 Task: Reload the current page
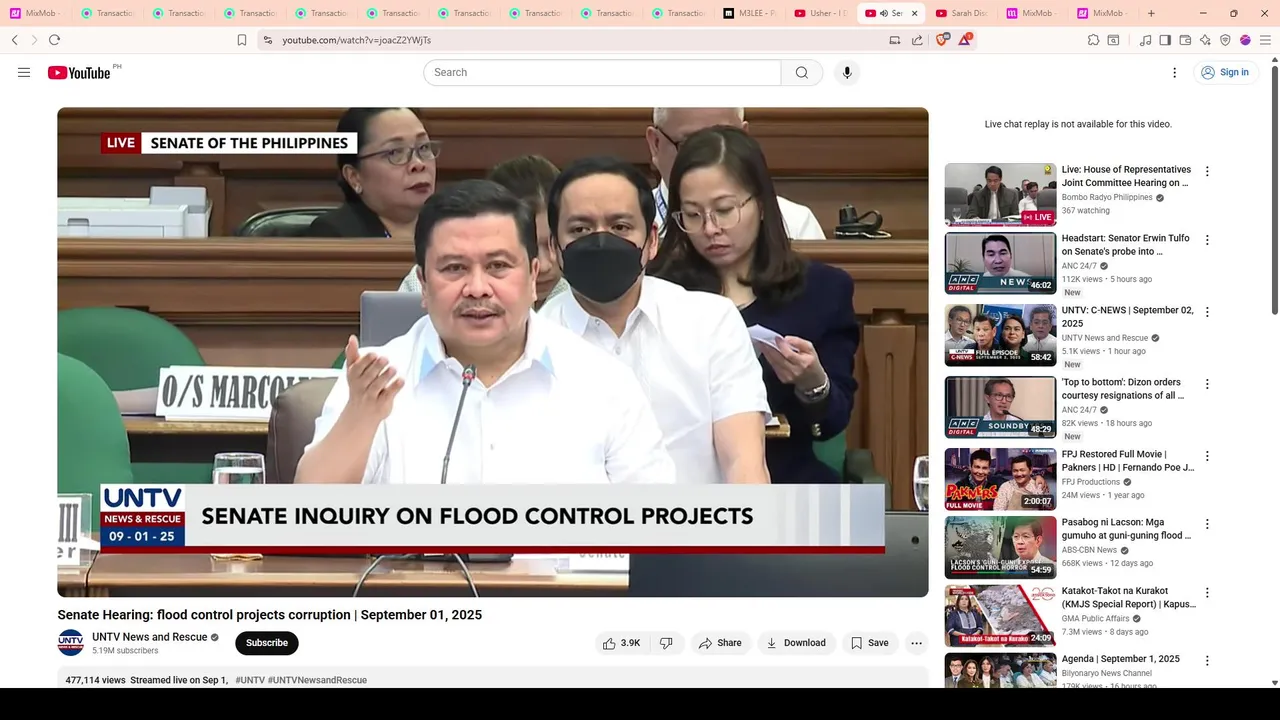(x=54, y=40)
